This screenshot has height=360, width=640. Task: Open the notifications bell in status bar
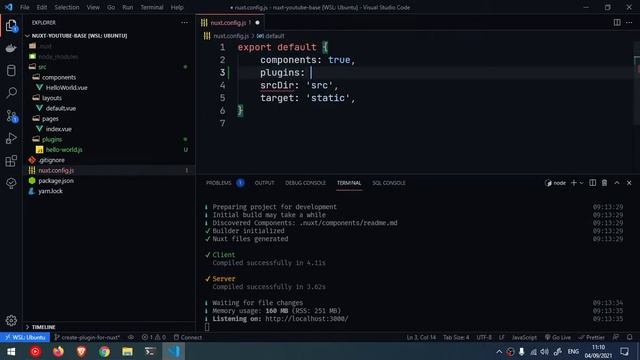pyautogui.click(x=630, y=337)
